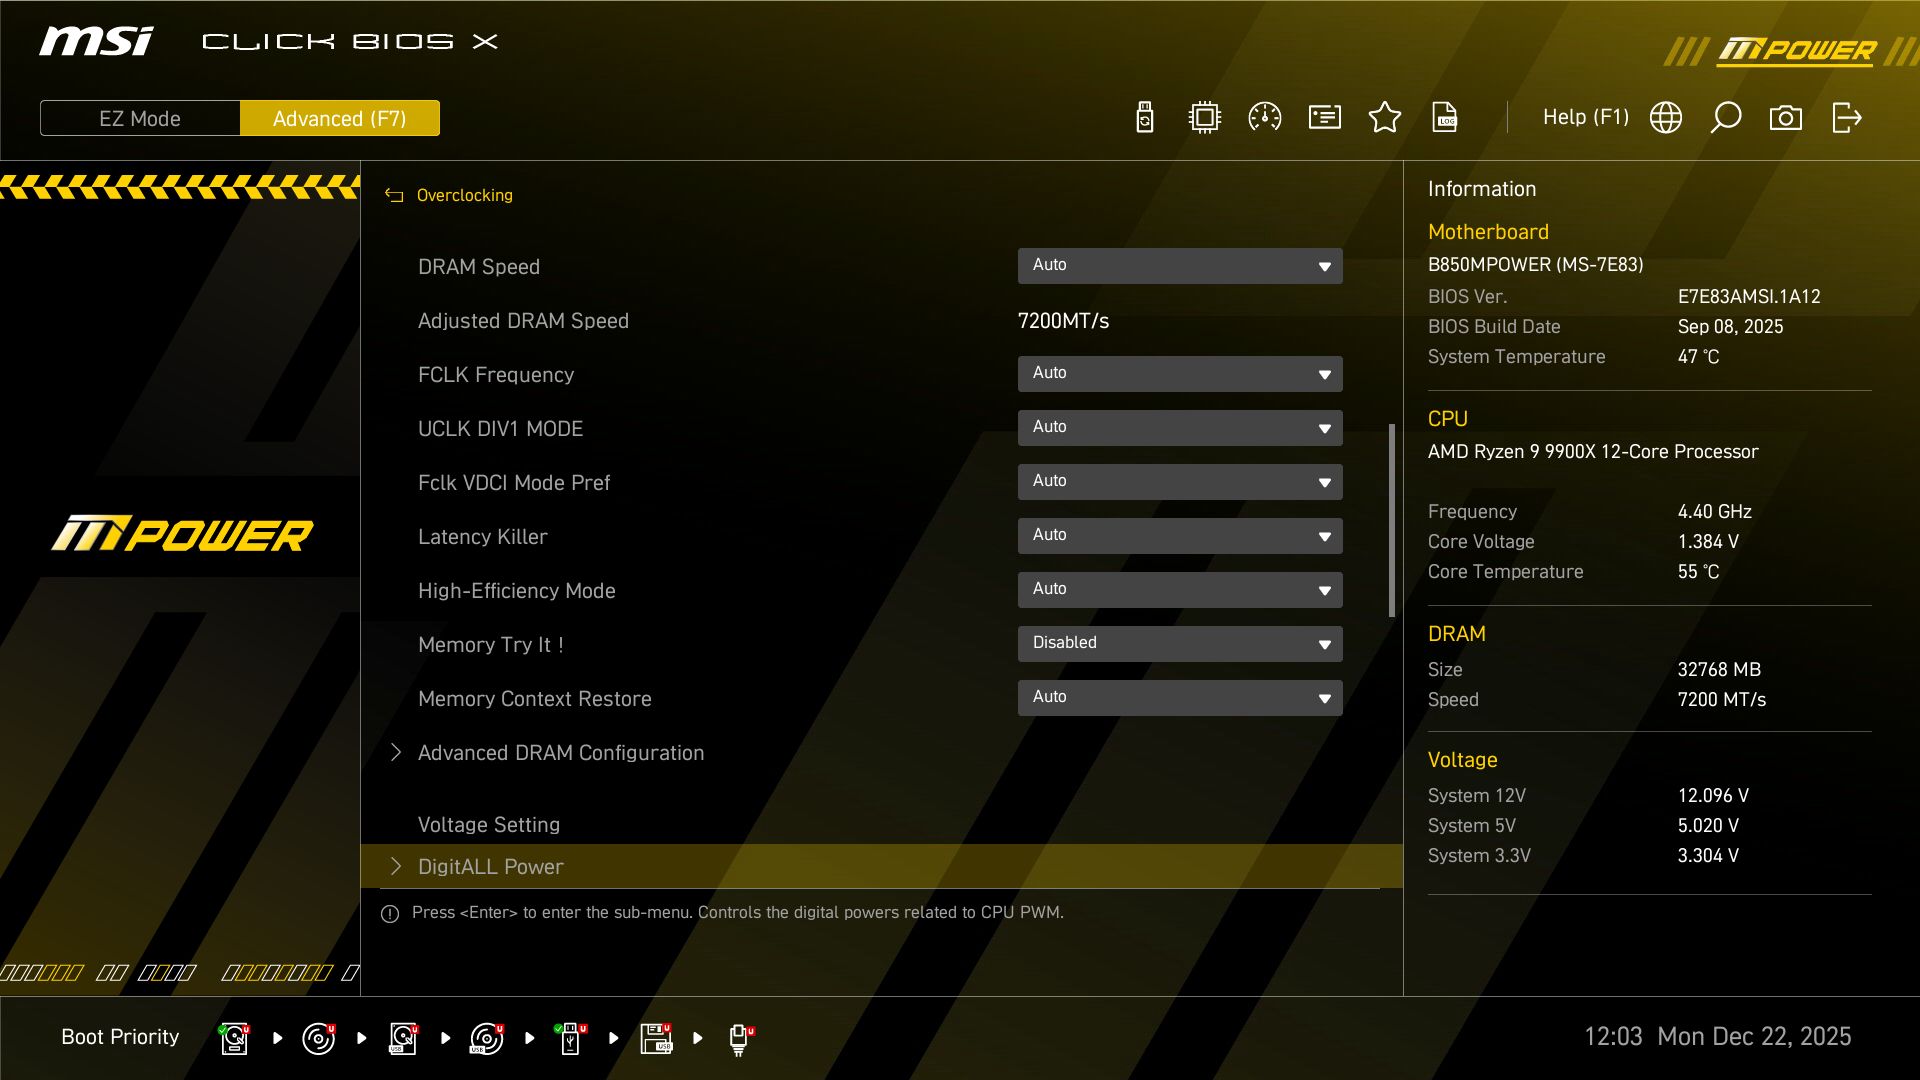Switch to EZ Mode tab

[139, 118]
